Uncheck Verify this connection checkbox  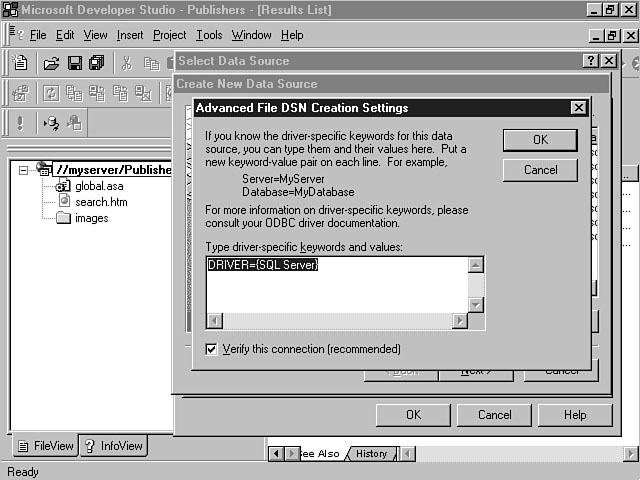point(211,349)
